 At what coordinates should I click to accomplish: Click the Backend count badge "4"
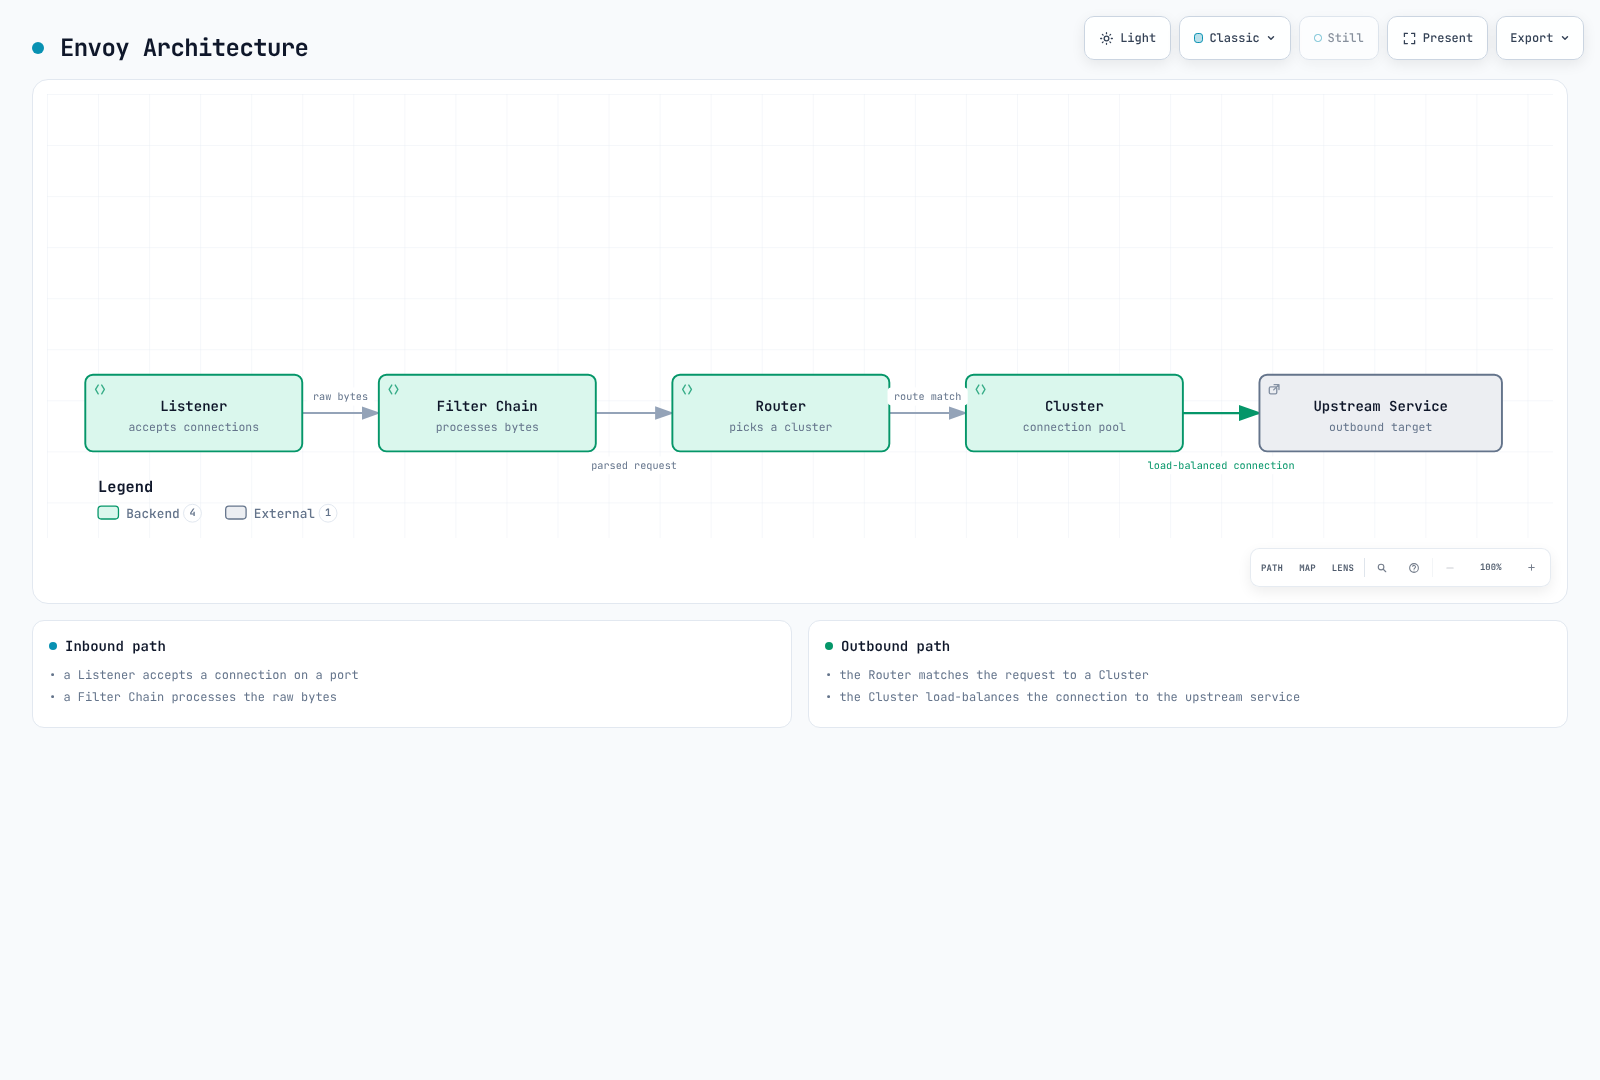pos(193,513)
